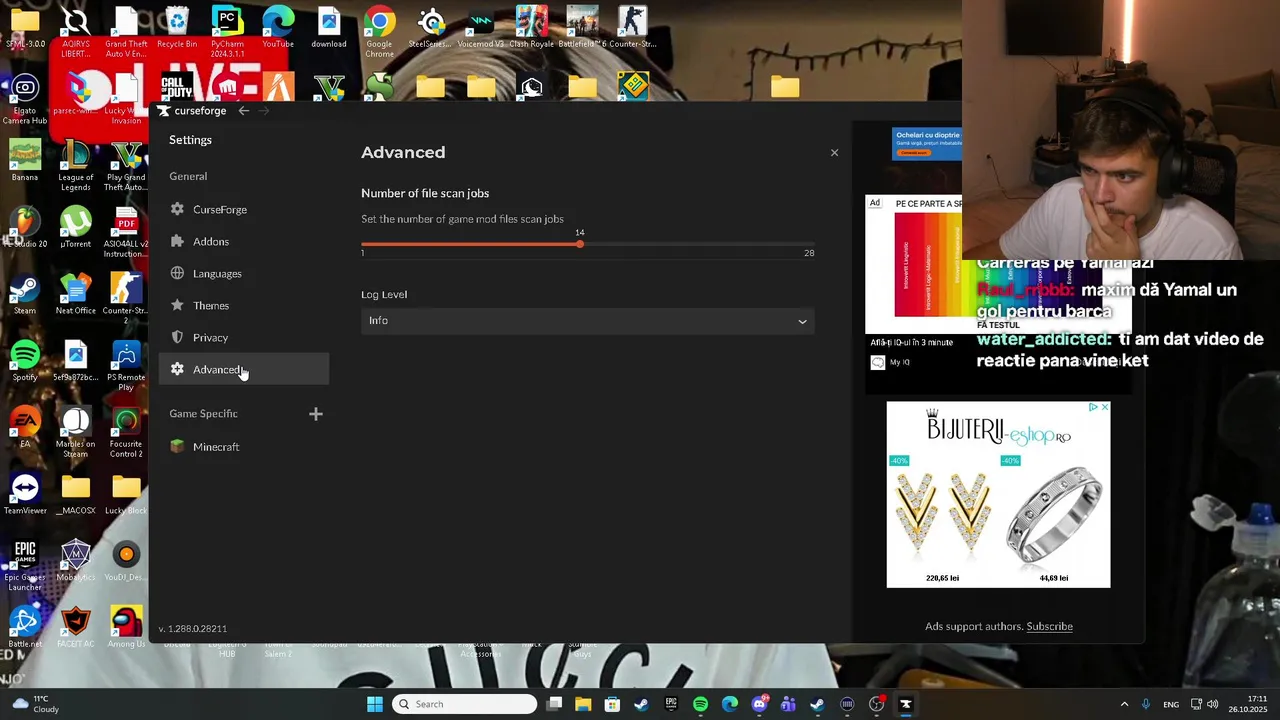Click the version number v. 1.288.0.28211
The width and height of the screenshot is (1280, 720).
click(x=193, y=629)
